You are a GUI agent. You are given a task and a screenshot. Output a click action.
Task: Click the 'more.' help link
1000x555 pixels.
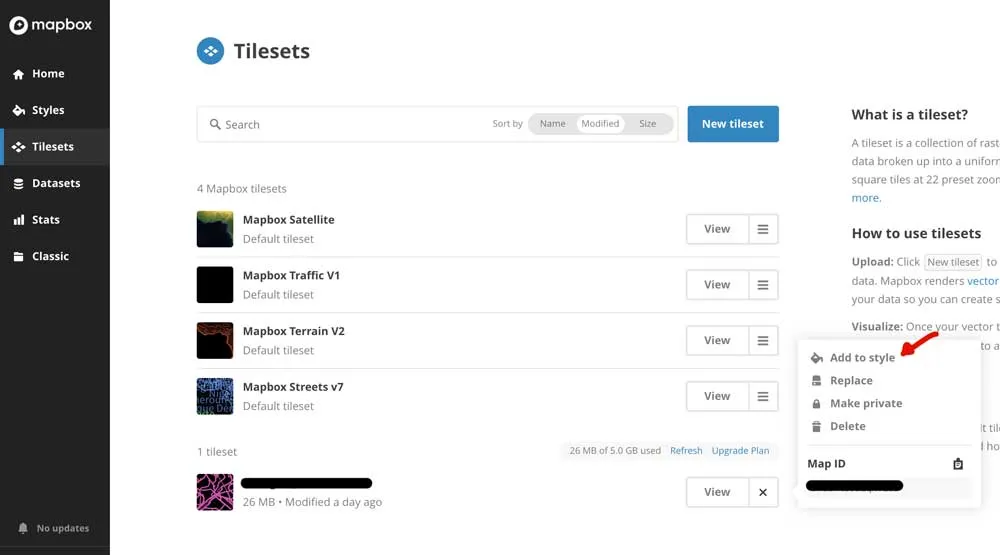click(866, 198)
